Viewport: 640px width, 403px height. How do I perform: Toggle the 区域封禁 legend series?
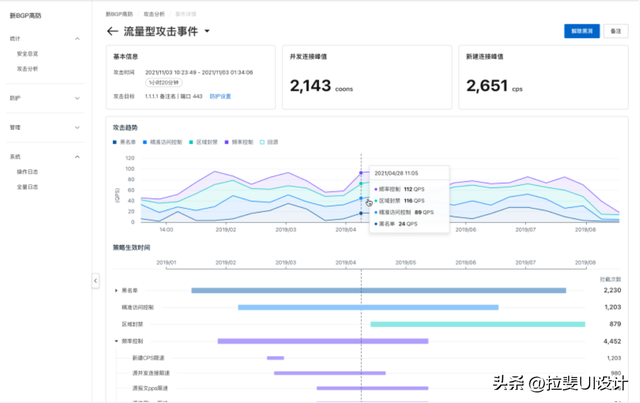pos(203,142)
